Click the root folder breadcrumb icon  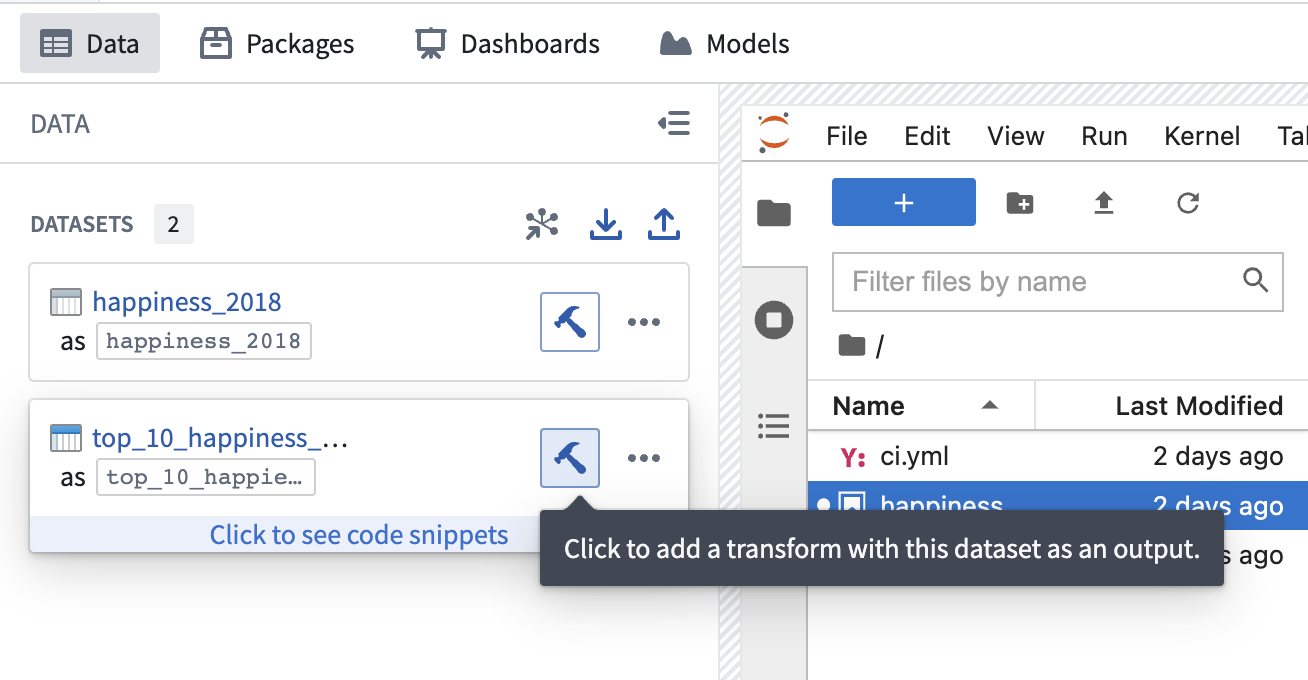852,346
